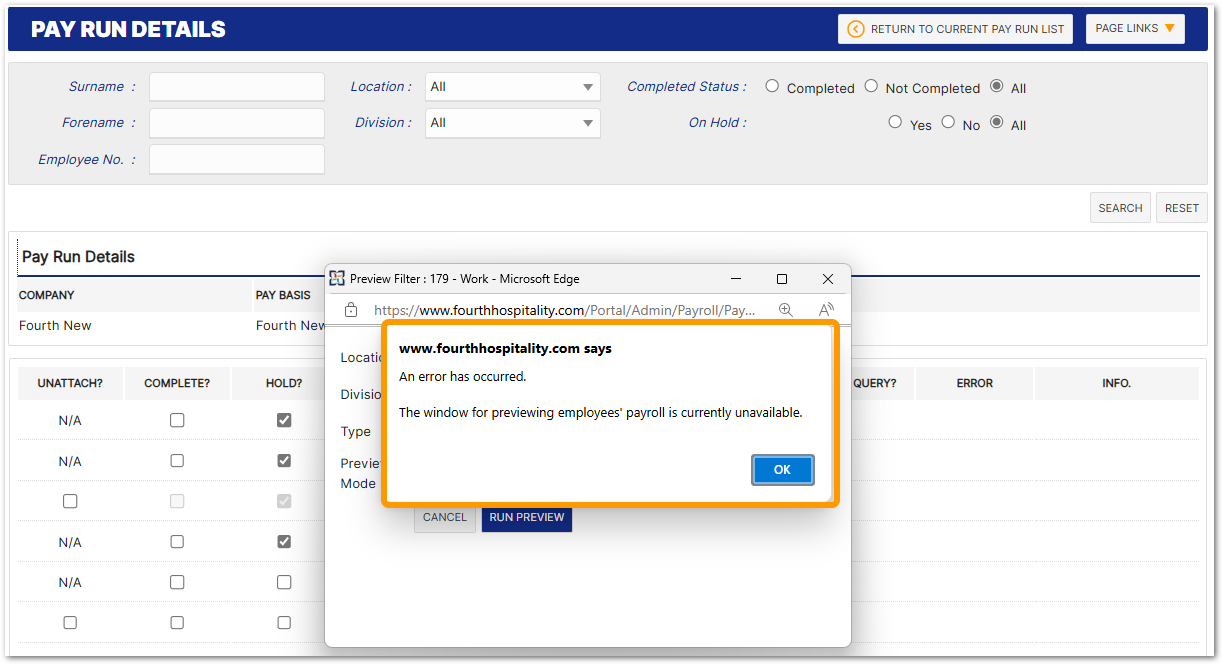Open the Division dropdown in the filter panel
1223x665 pixels.
[x=513, y=123]
